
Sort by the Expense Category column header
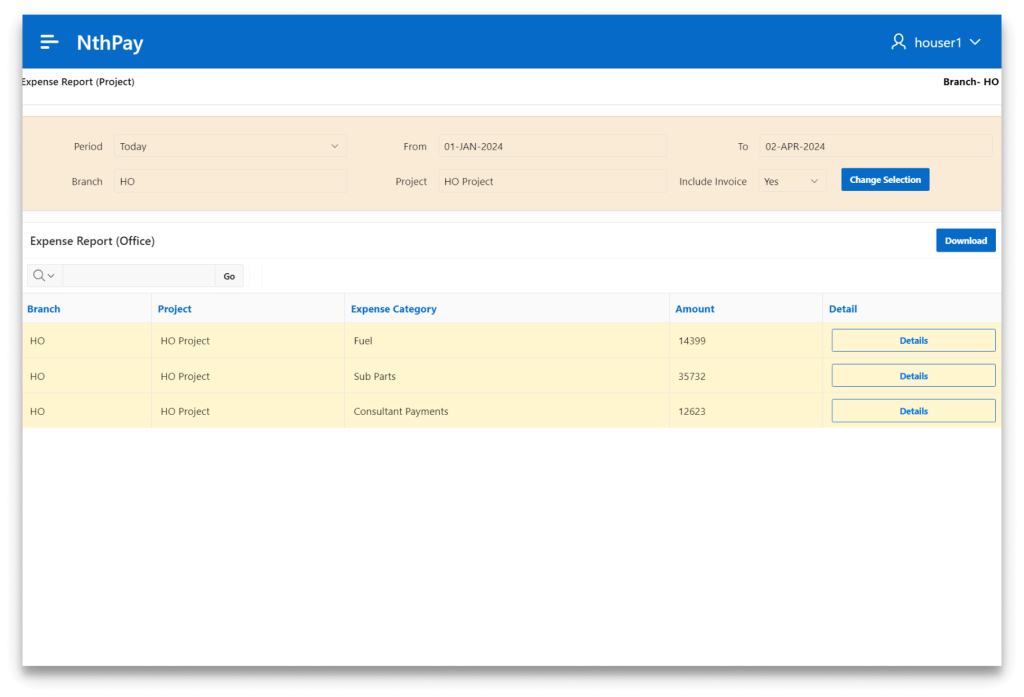393,309
